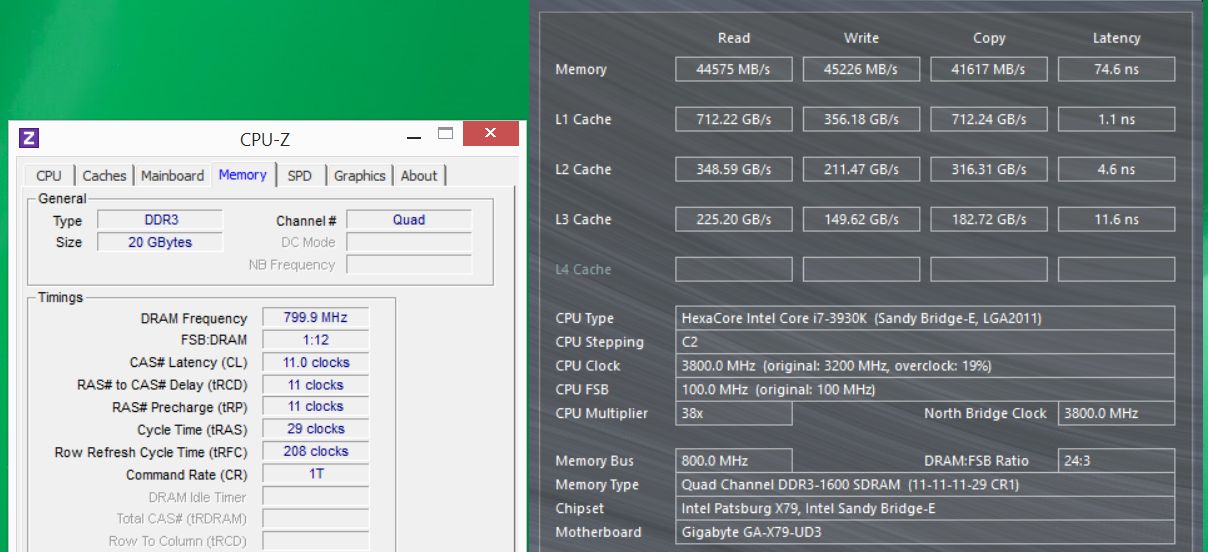Click the 11.0 clocks CAS Latency value
The image size is (1208, 552).
(315, 362)
